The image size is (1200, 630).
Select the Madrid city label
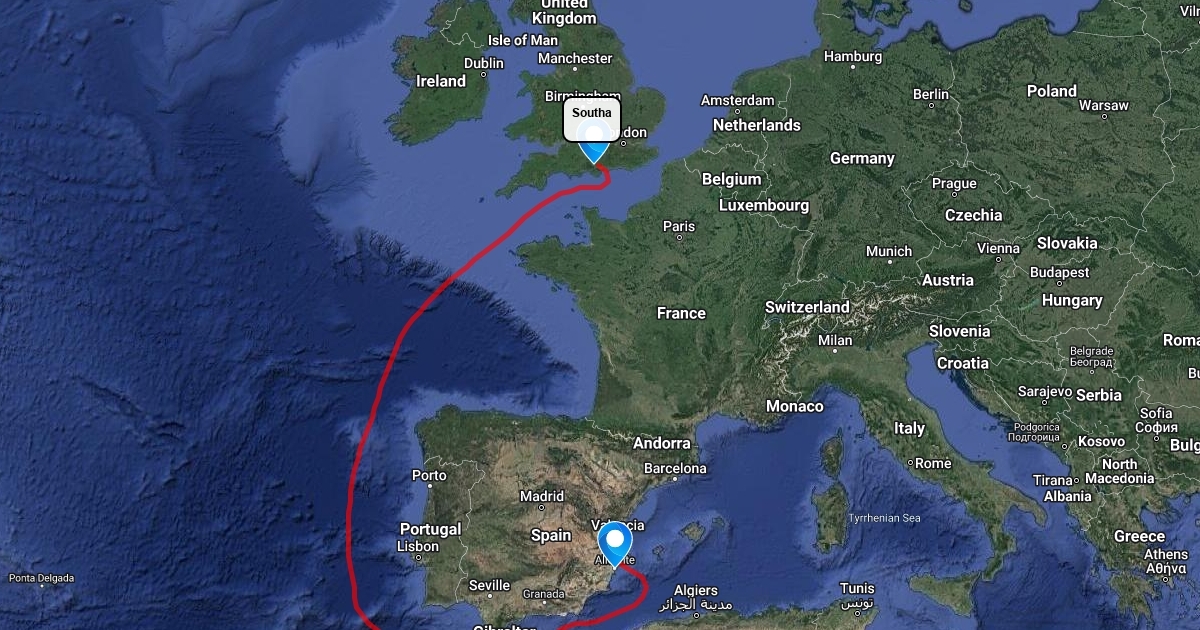point(542,496)
